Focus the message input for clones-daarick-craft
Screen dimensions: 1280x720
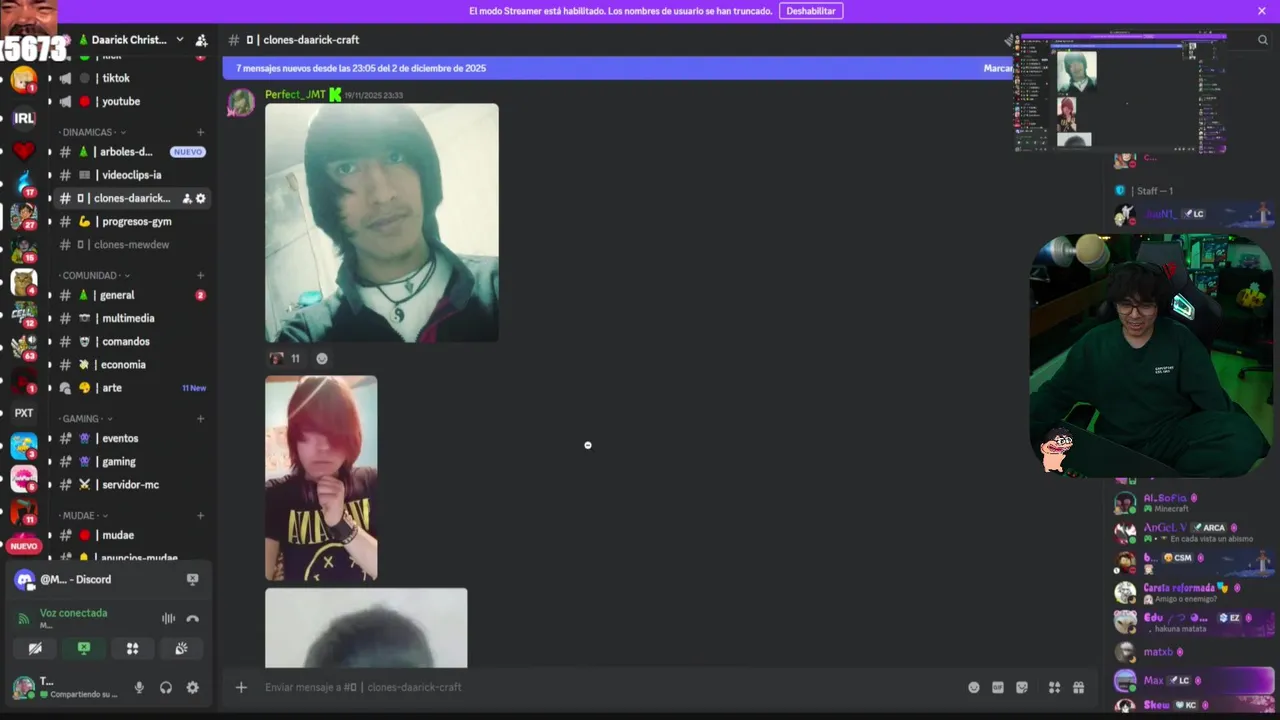click(x=610, y=687)
